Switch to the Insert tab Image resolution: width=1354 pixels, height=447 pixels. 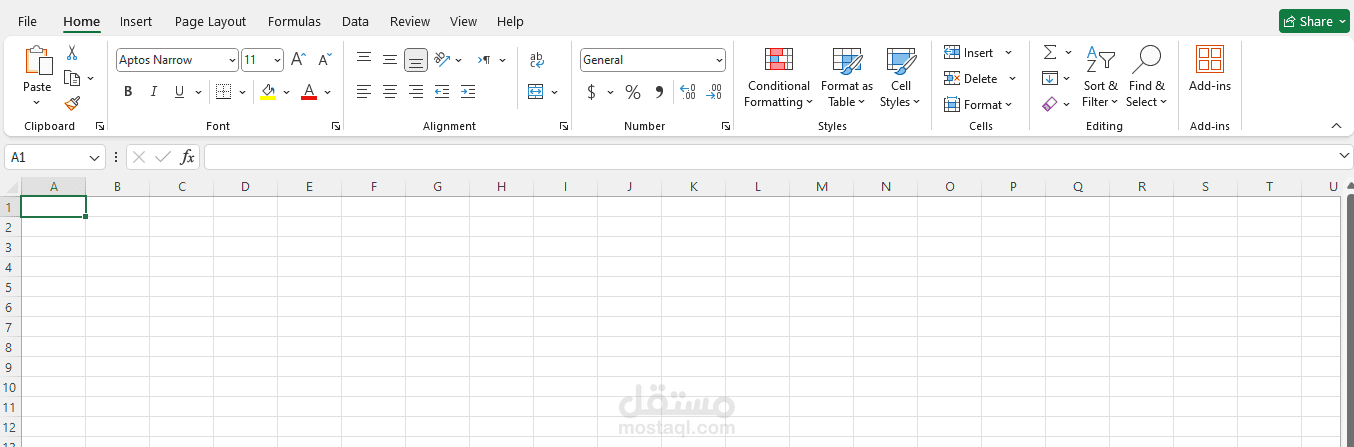coord(136,21)
